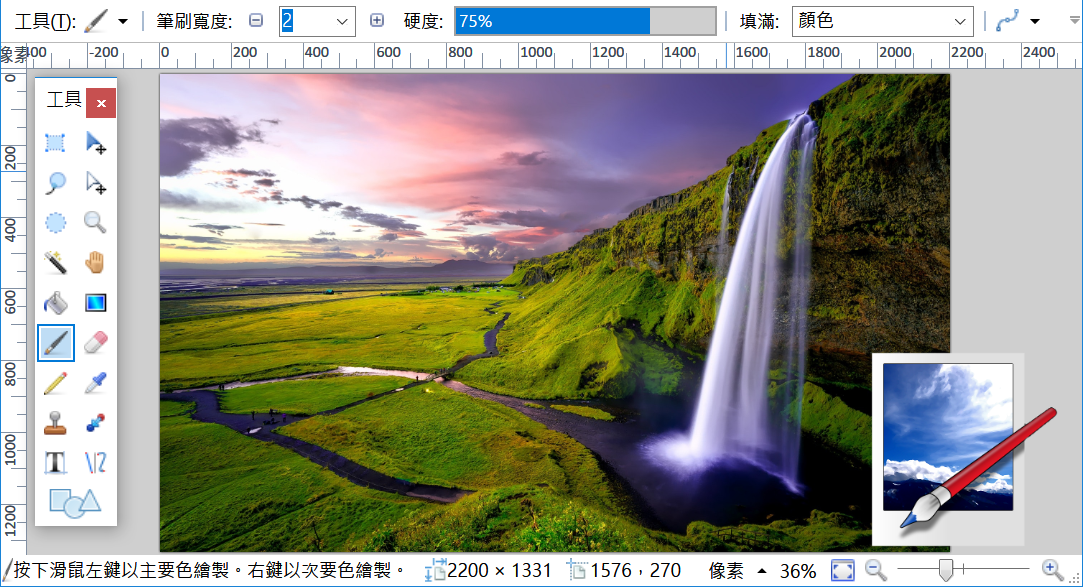The height and width of the screenshot is (587, 1083).
Task: Open the 像素 units selector in status bar
Action: (737, 571)
